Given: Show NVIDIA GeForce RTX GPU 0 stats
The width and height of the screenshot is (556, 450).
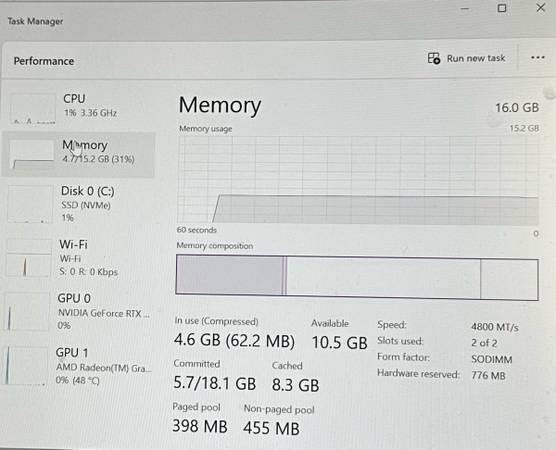Looking at the screenshot, I should (79, 312).
